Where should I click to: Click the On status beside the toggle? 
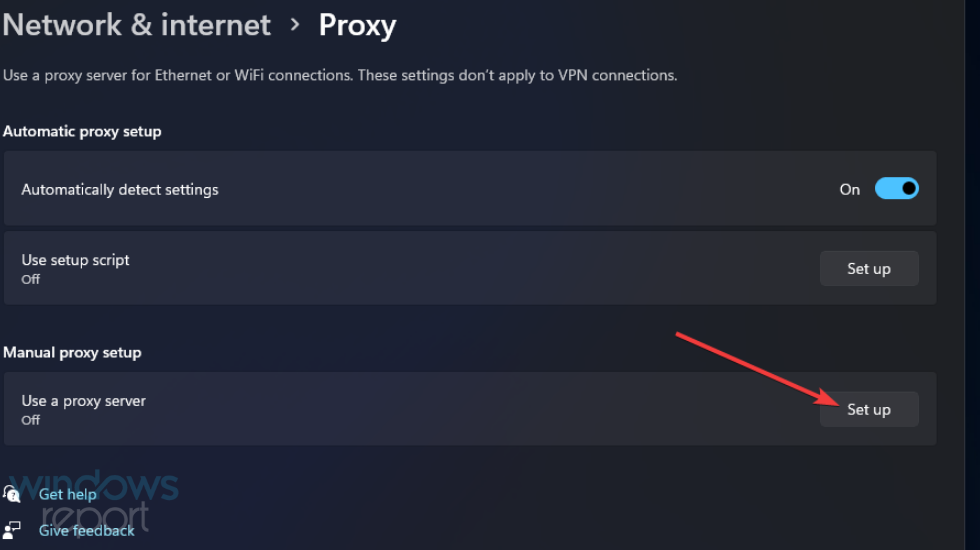[849, 189]
